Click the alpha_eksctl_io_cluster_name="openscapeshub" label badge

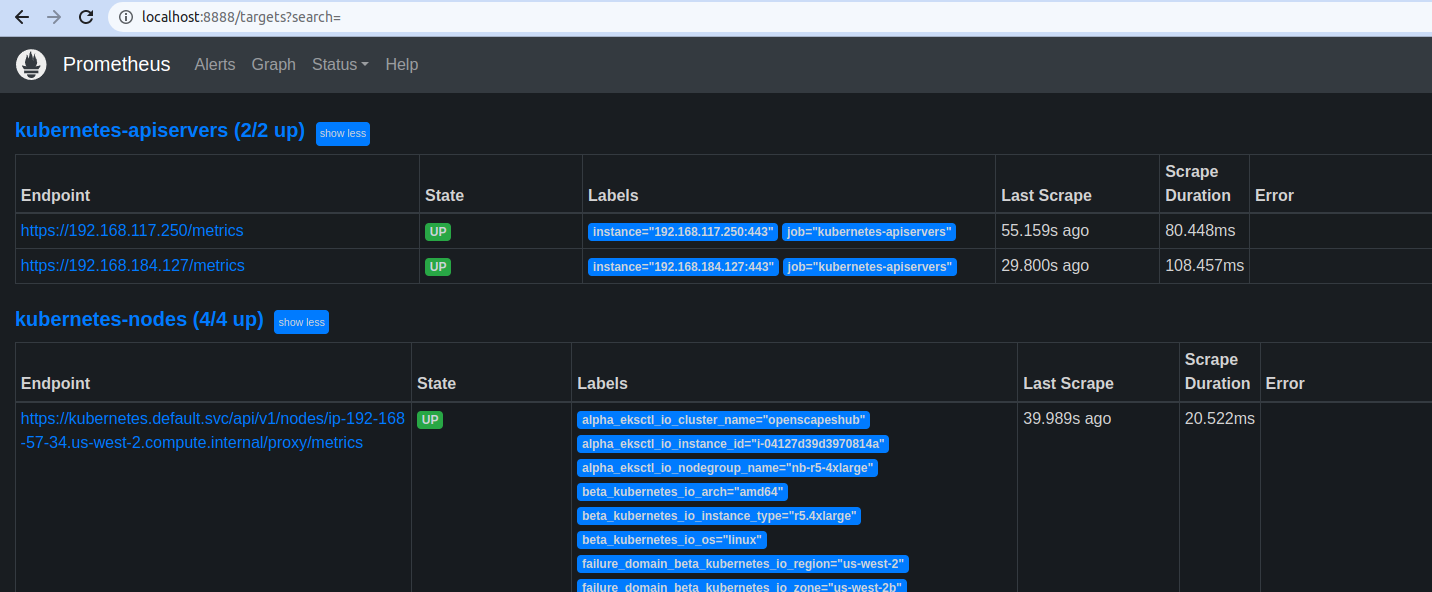click(723, 419)
